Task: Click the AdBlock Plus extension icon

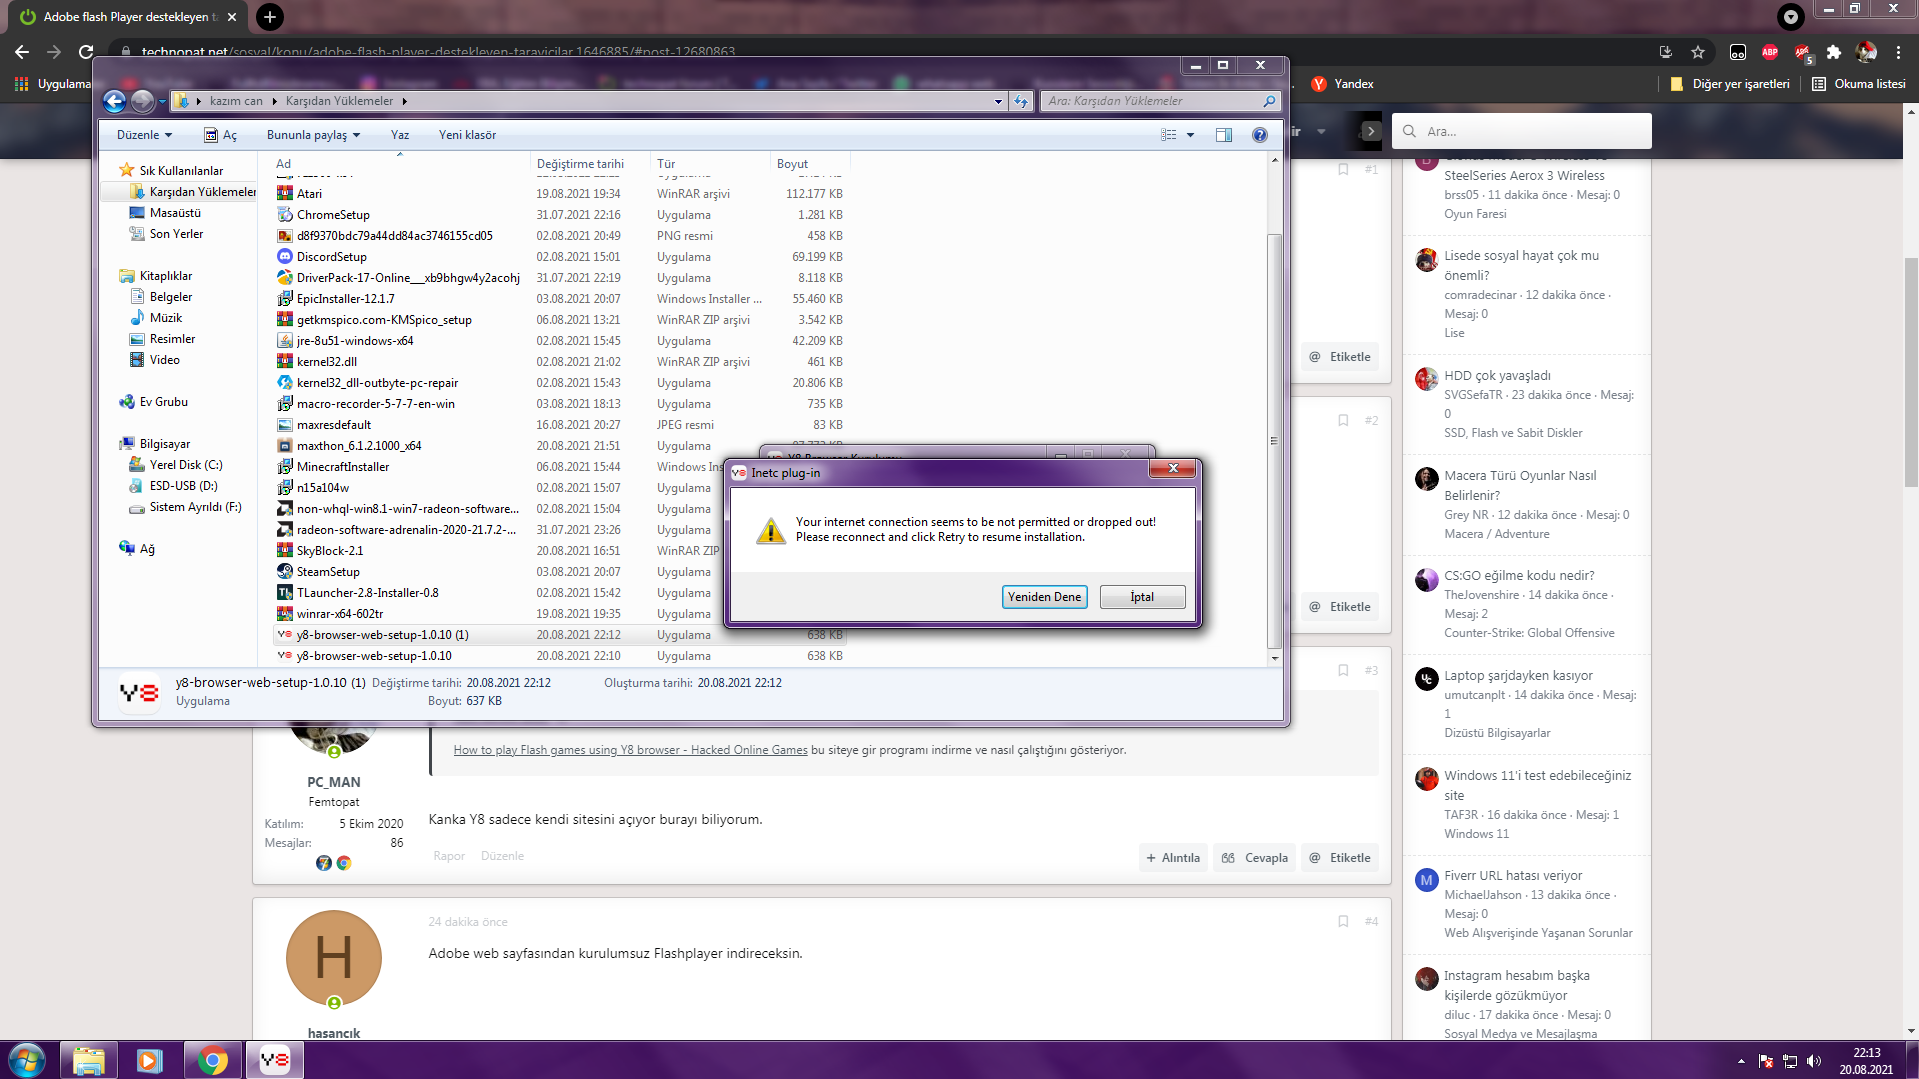Action: pos(1770,52)
